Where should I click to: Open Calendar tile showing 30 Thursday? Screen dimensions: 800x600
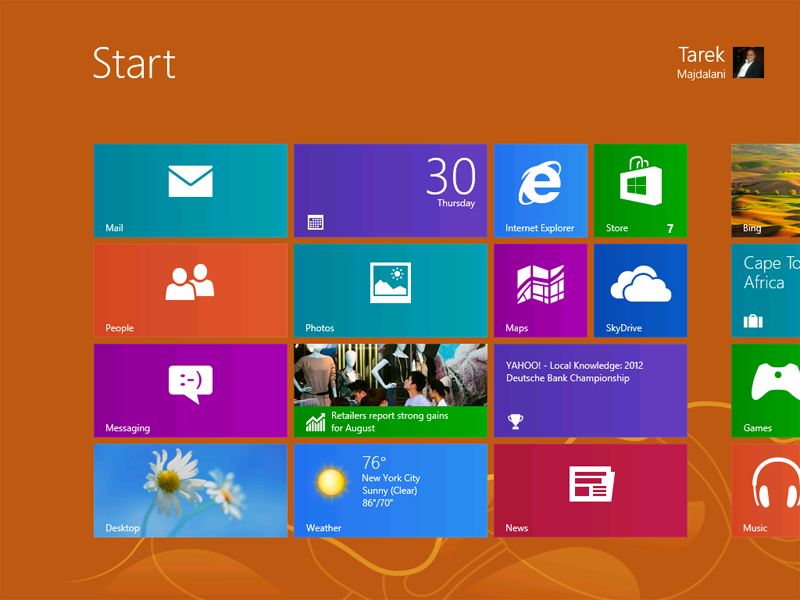click(390, 190)
